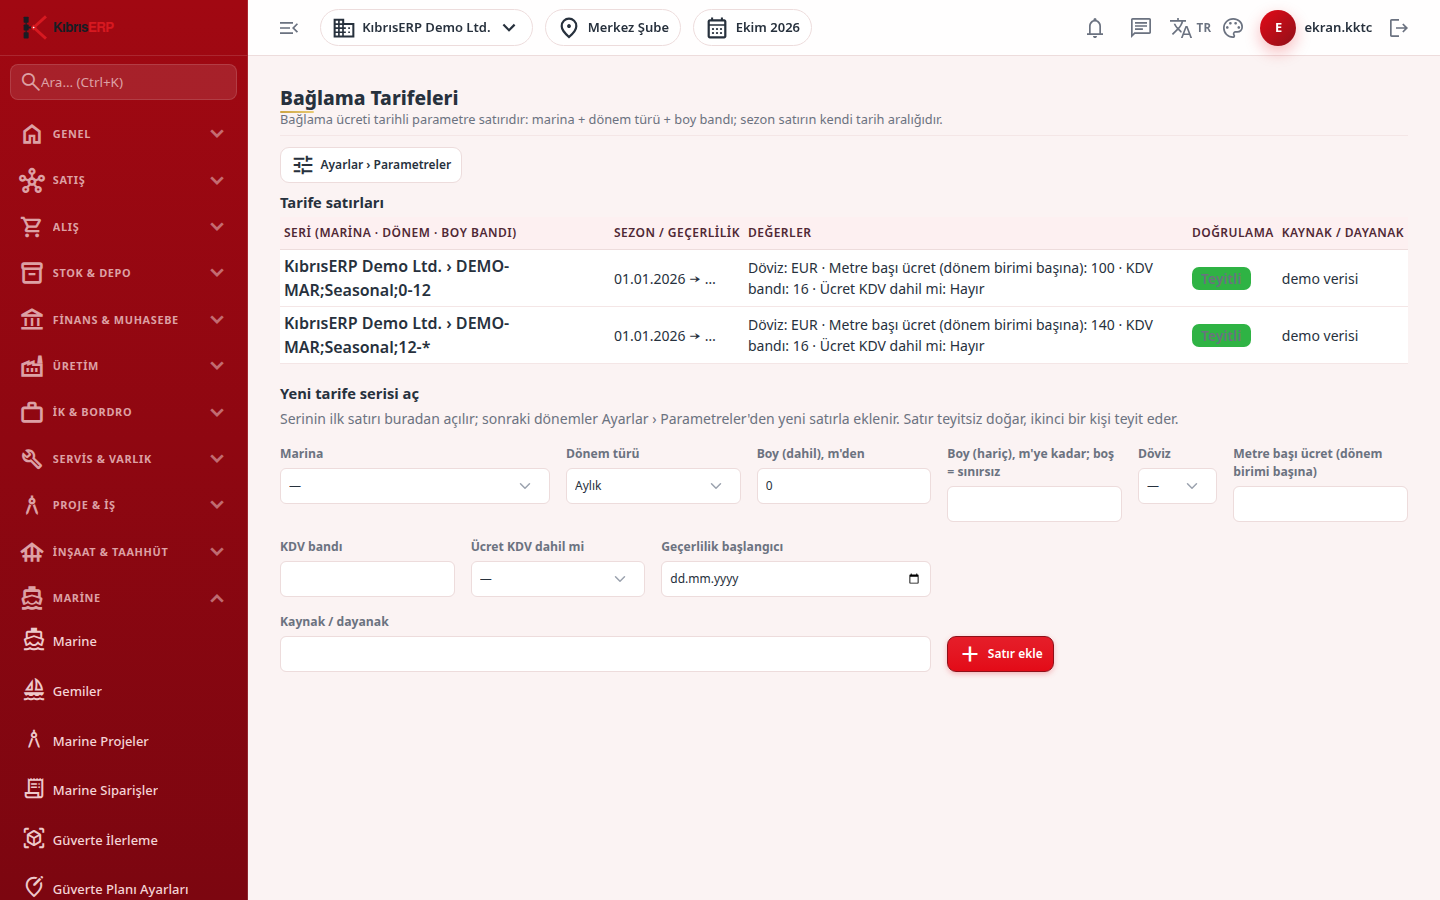Screen dimensions: 1440x900
Task: Open the Marina dropdown
Action: click(415, 486)
